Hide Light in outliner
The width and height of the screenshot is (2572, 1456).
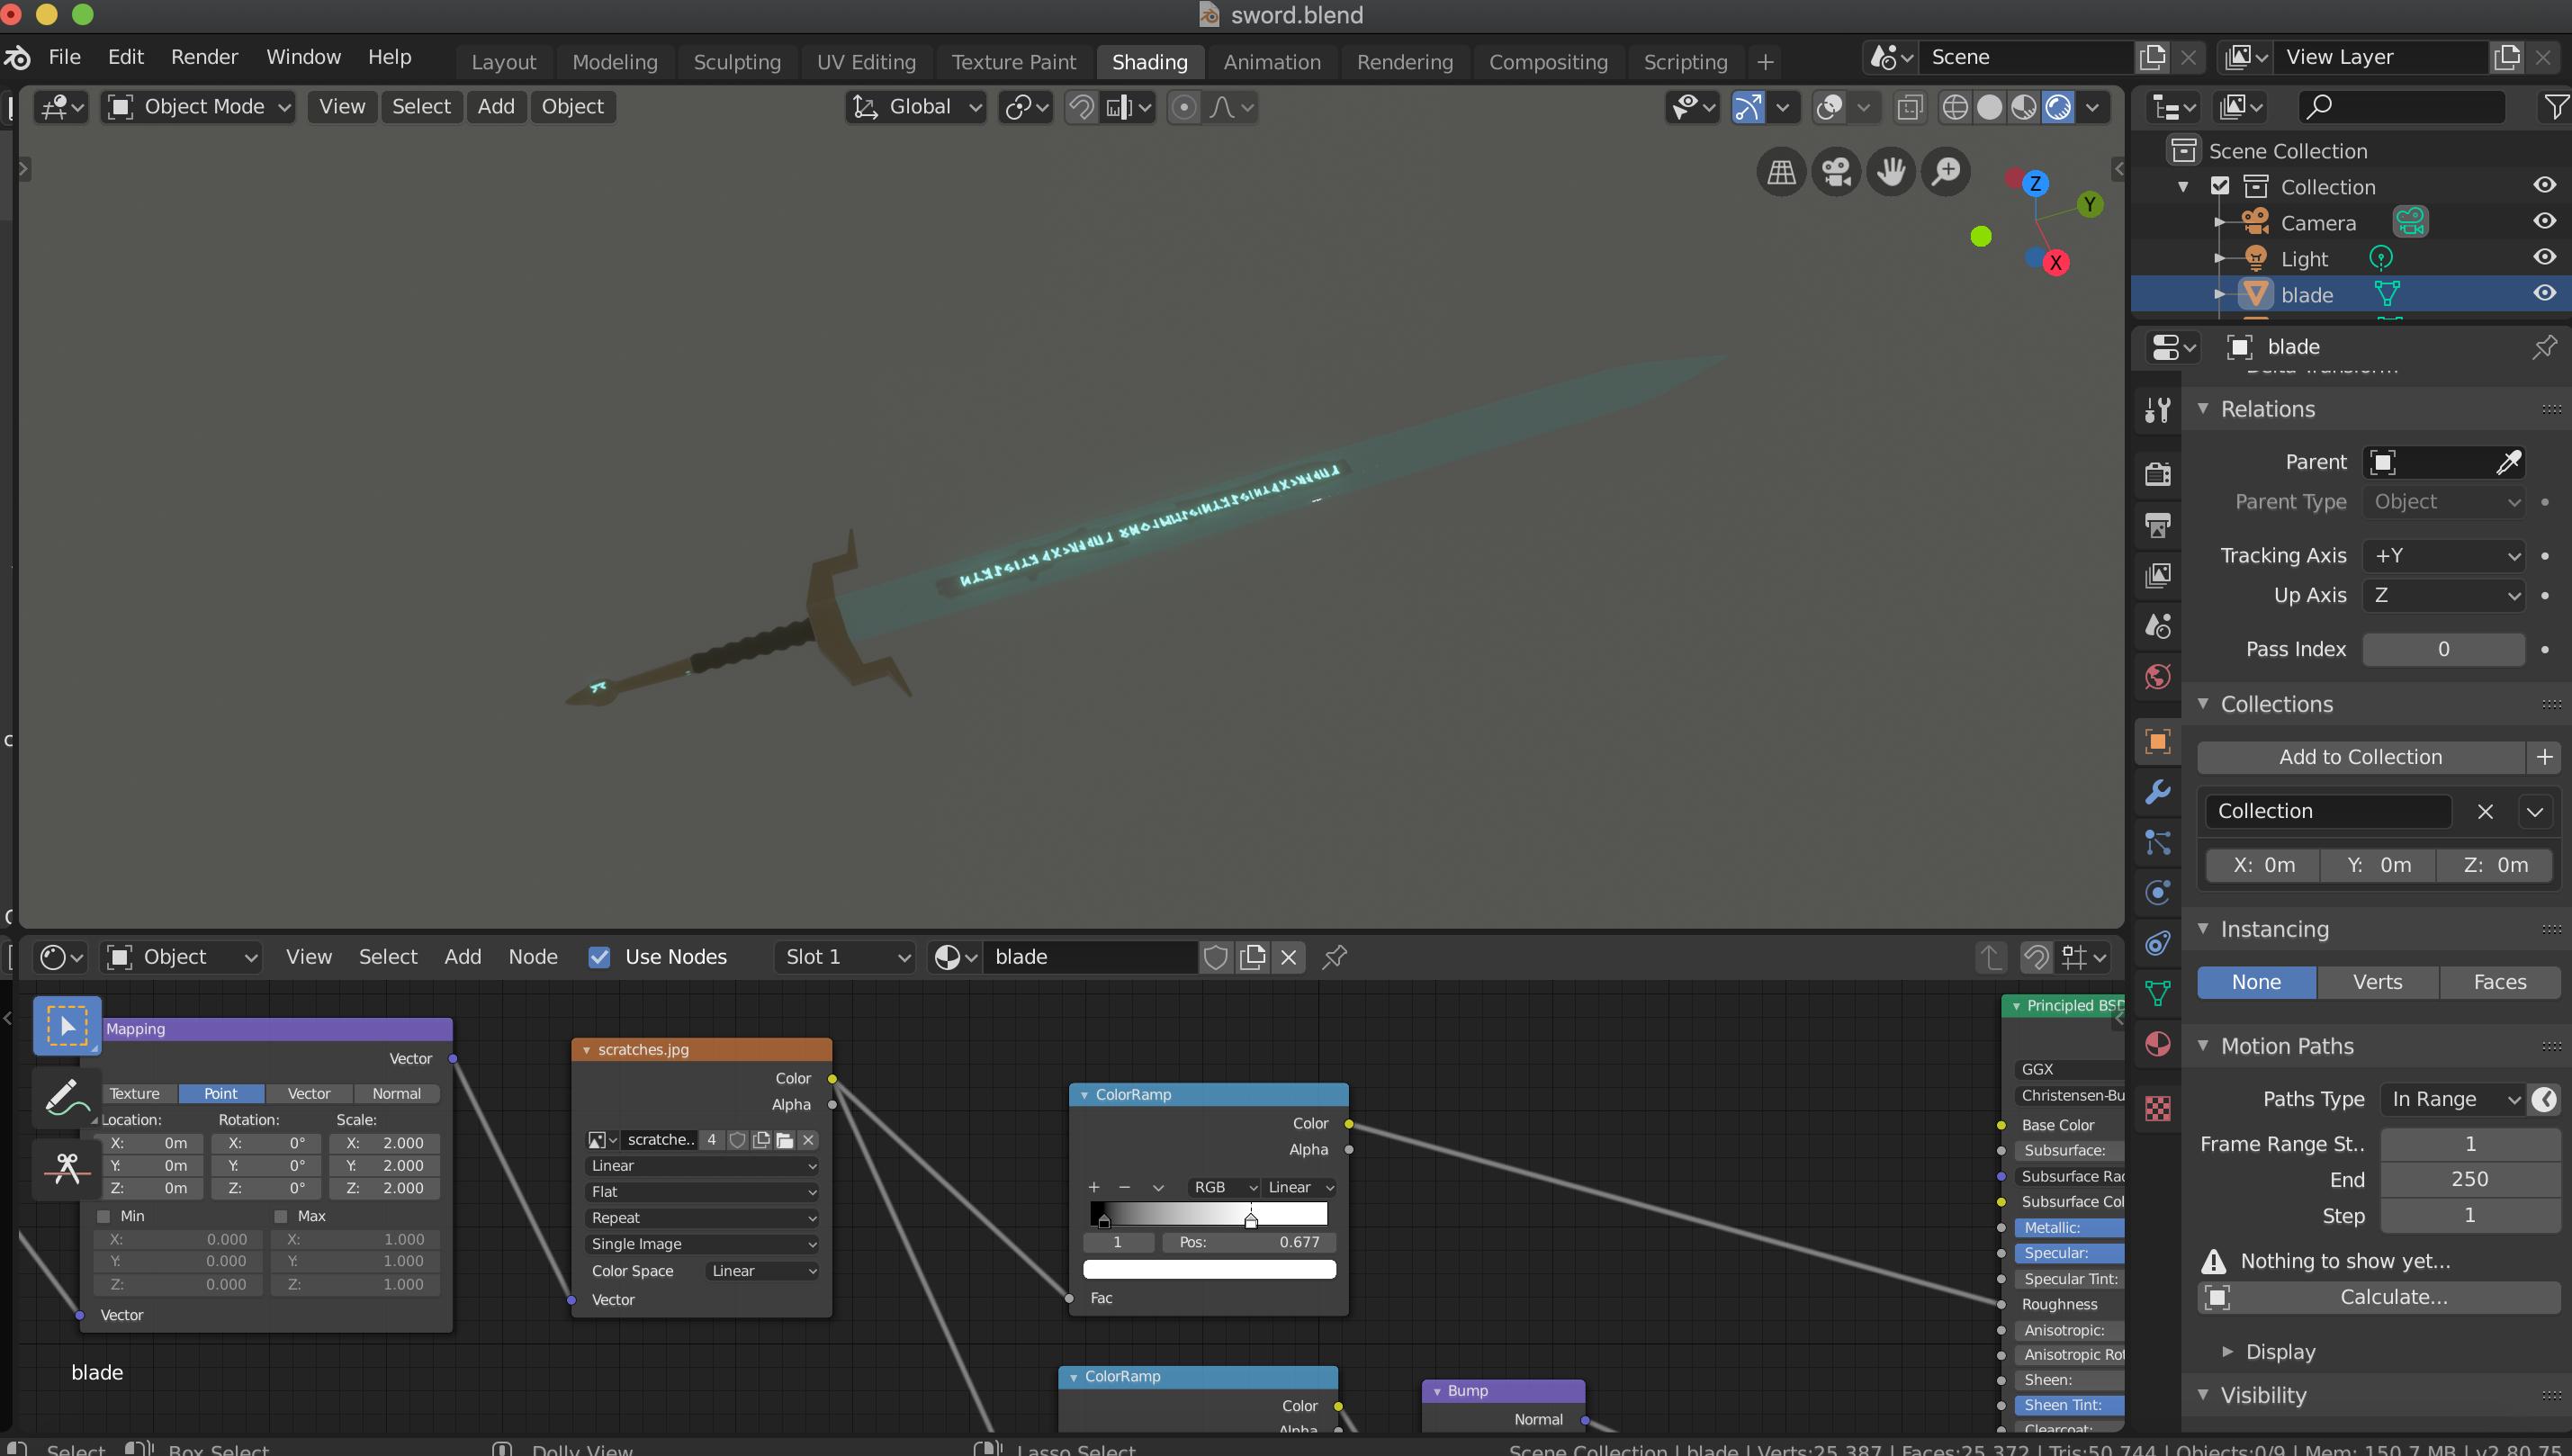(x=2544, y=258)
